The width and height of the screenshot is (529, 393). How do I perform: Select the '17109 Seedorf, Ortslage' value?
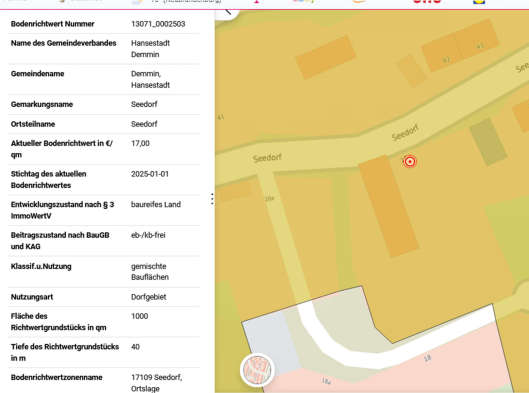coord(157,383)
